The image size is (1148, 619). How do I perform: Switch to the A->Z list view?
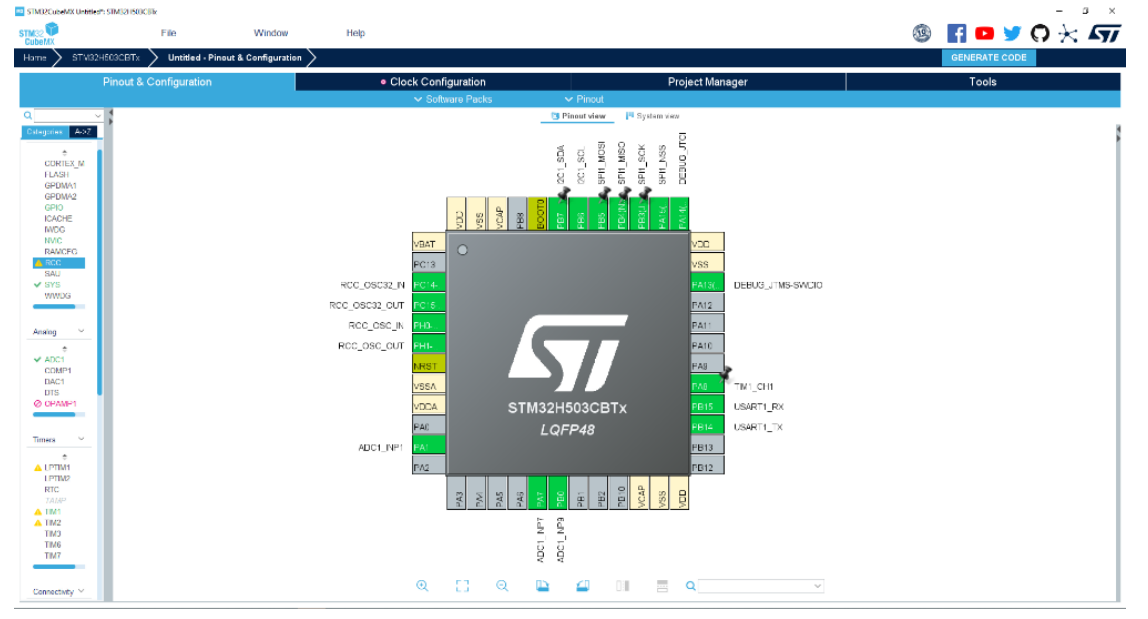point(83,132)
